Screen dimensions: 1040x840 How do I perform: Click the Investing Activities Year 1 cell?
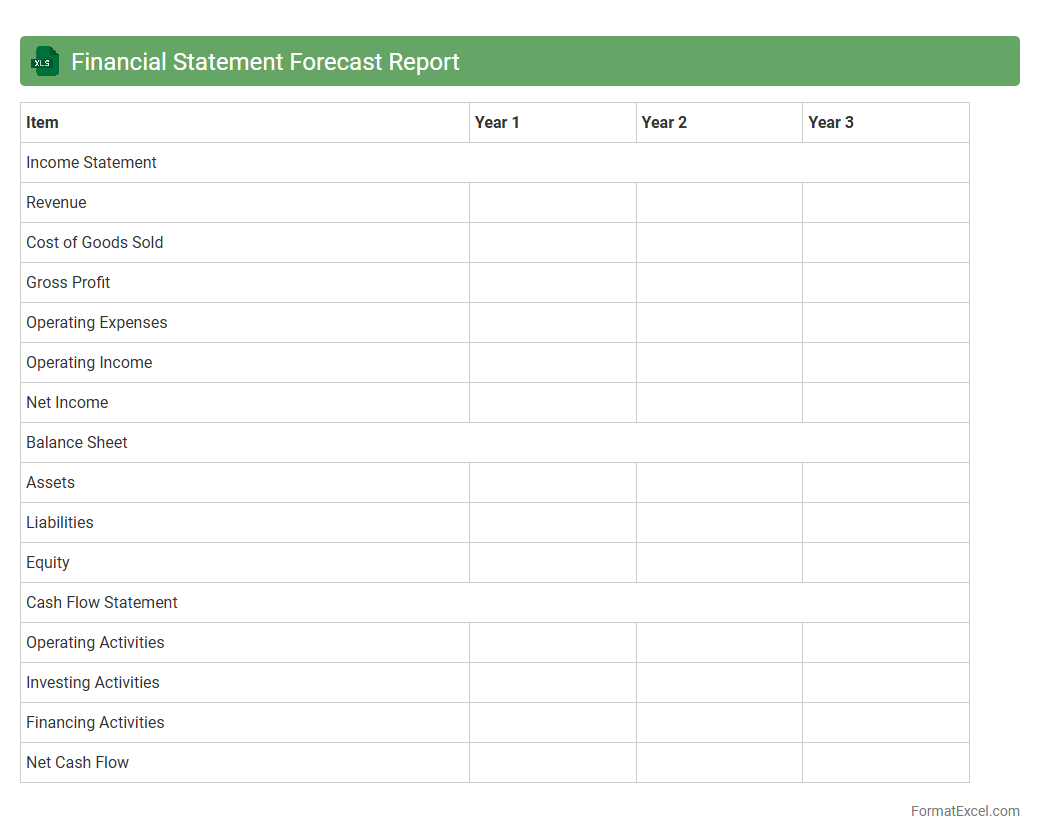coord(552,682)
